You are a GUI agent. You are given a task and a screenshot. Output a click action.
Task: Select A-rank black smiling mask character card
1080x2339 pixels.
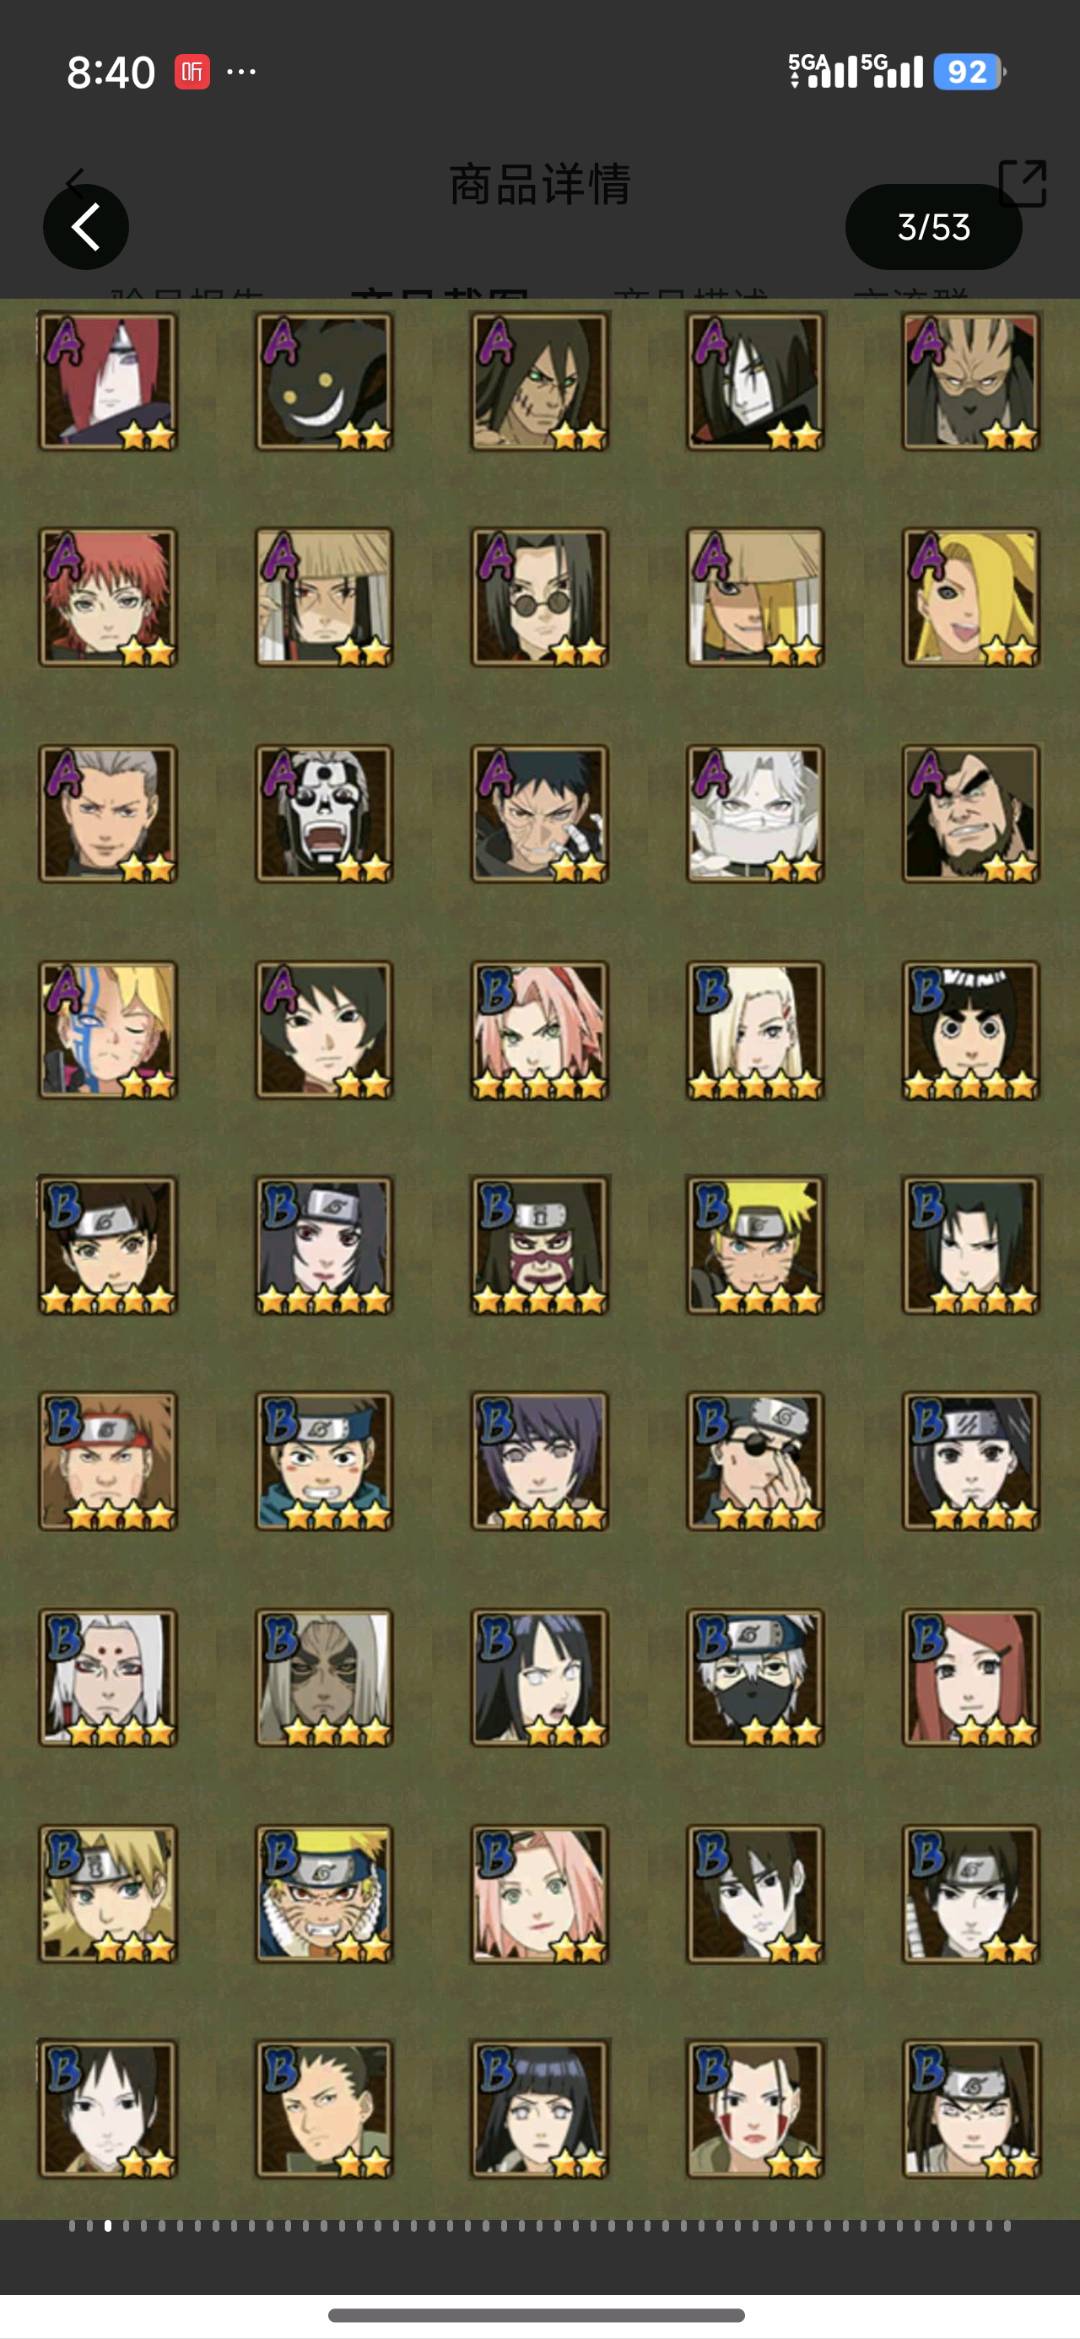tap(324, 381)
